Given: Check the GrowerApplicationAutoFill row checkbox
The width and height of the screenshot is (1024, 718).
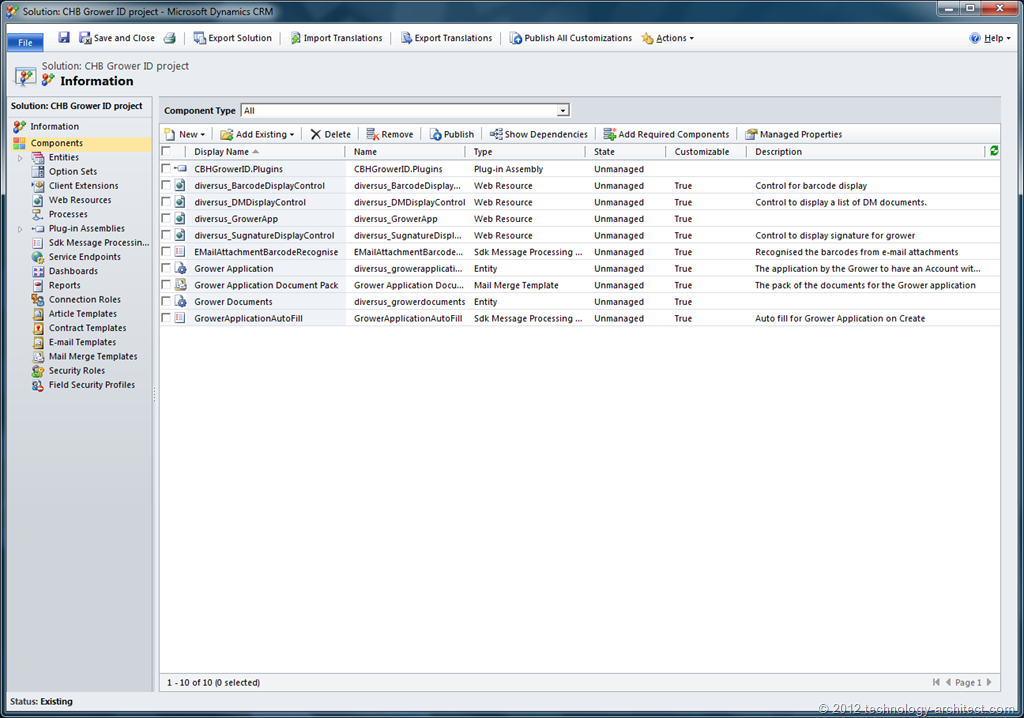Looking at the screenshot, I should point(166,318).
